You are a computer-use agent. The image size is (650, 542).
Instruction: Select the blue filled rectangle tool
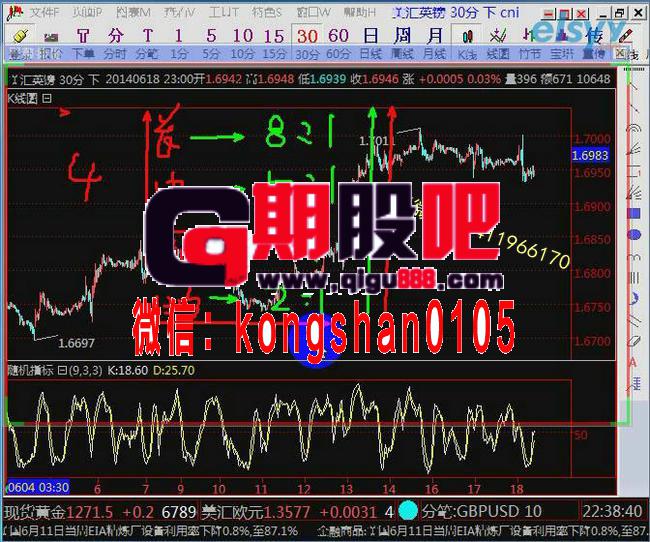click(633, 214)
